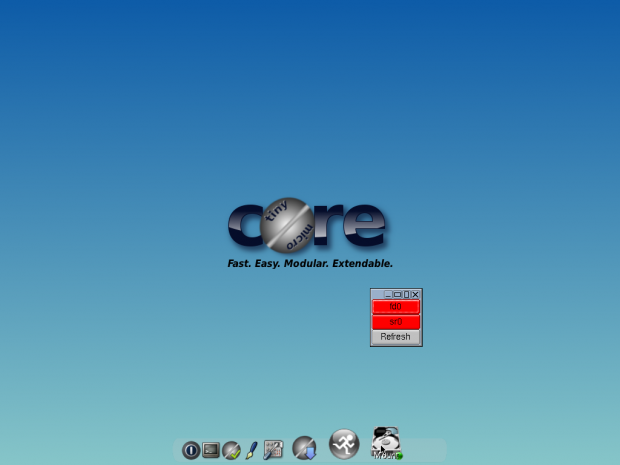Minimize the mount tool window

[388, 295]
